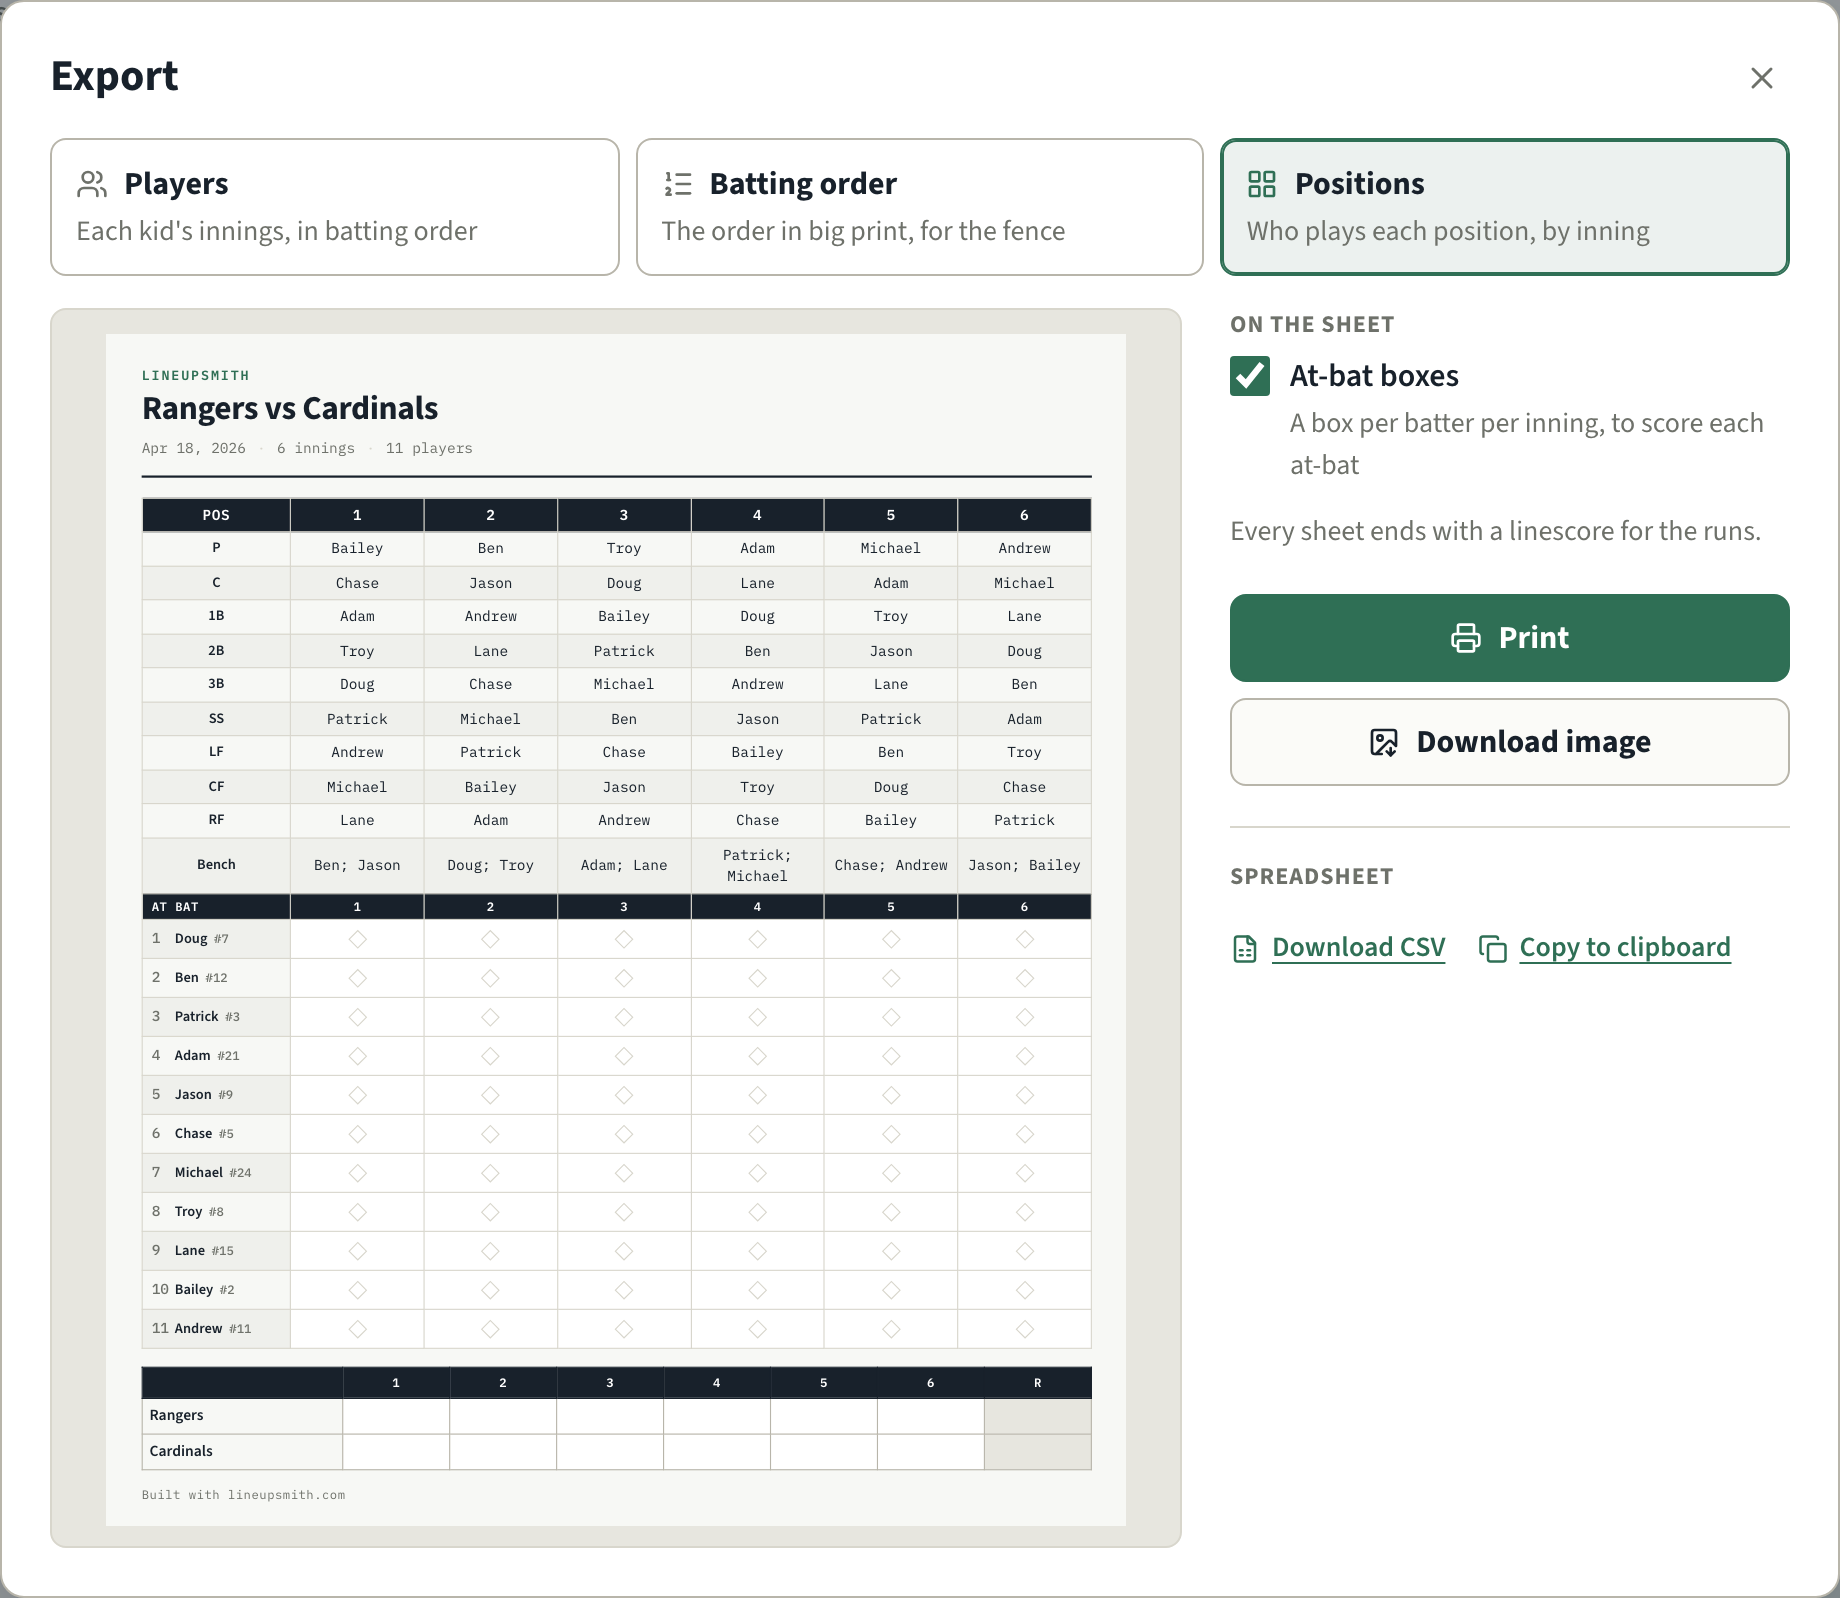Click Doug's inning 1 at-bat diamond
This screenshot has height=1598, width=1840.
(357, 939)
